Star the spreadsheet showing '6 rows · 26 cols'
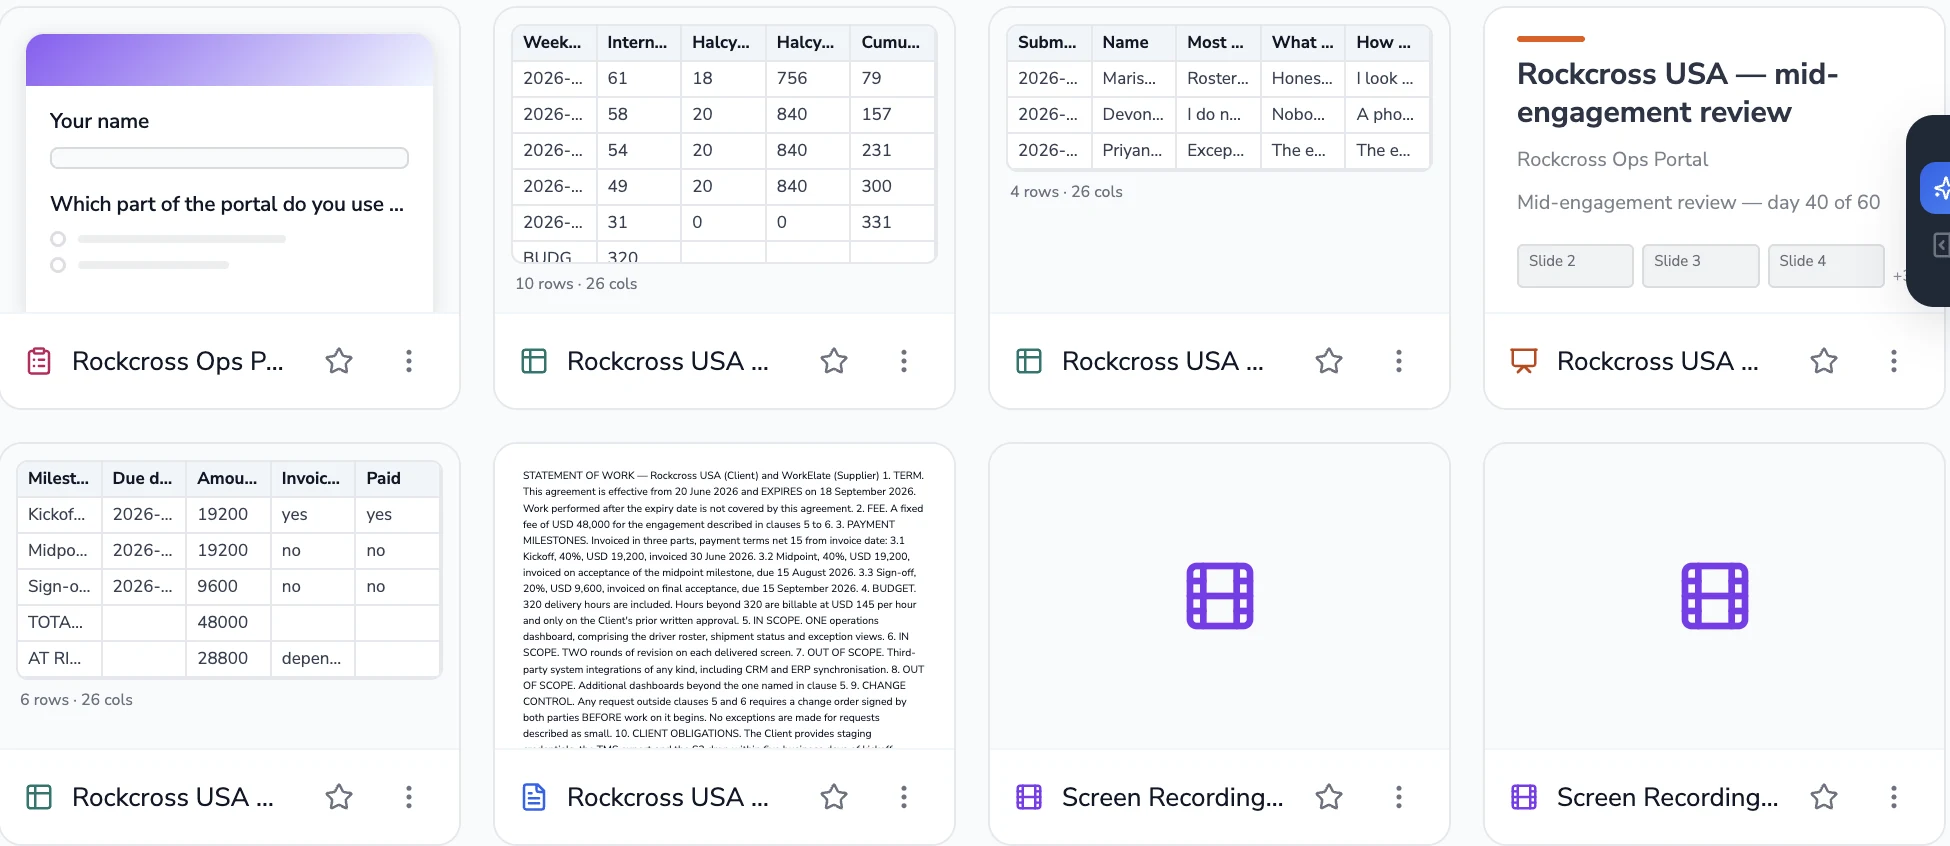Viewport: 1950px width, 846px height. [x=339, y=797]
